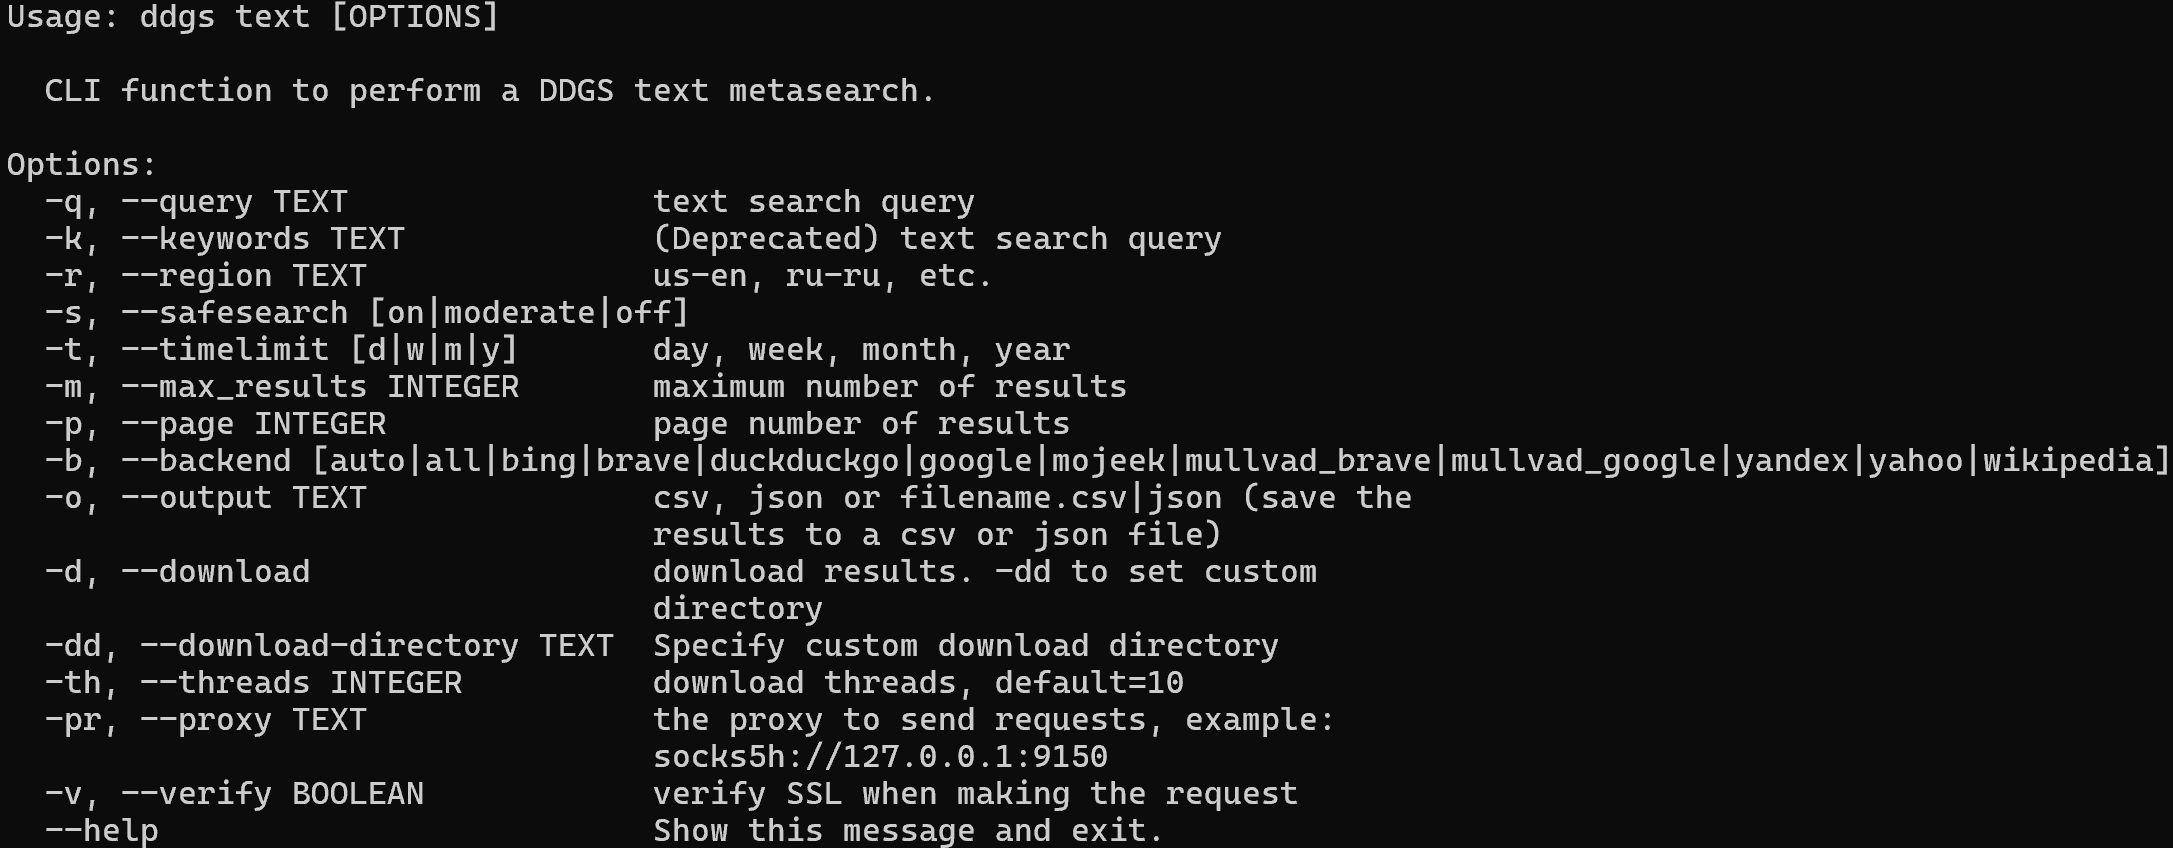Click the "--keywords" option flag

215,239
